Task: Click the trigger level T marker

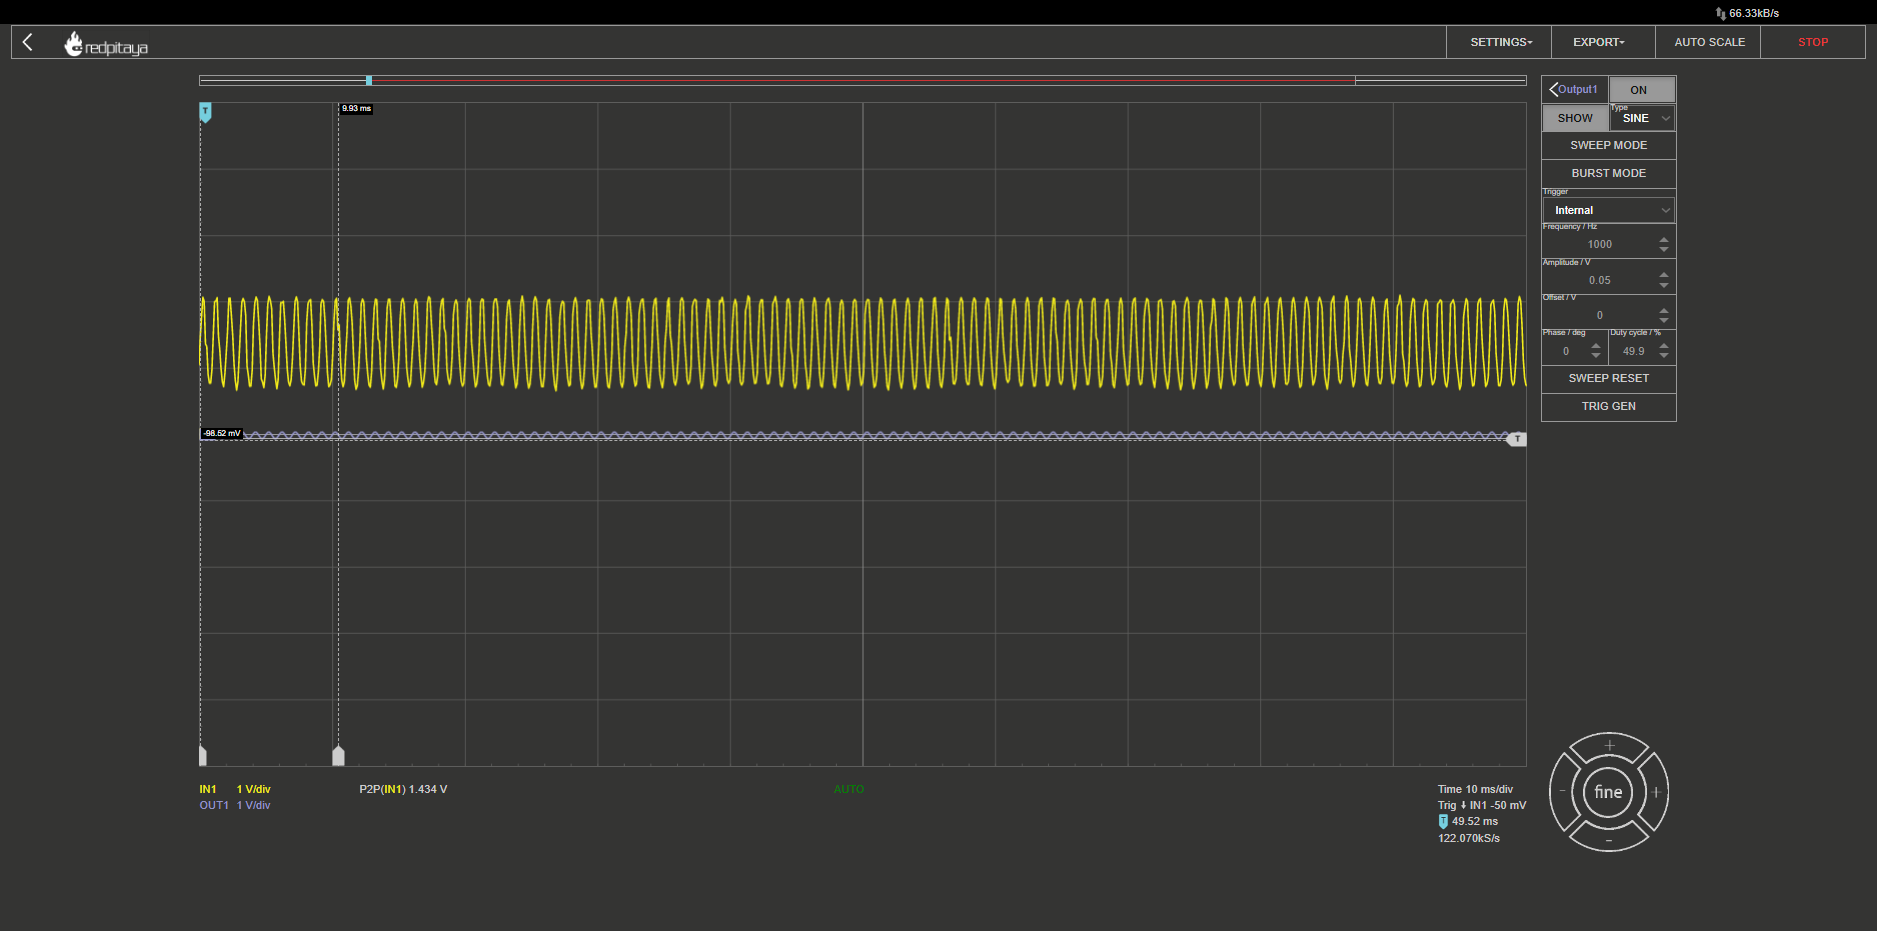Action: pyautogui.click(x=1517, y=439)
